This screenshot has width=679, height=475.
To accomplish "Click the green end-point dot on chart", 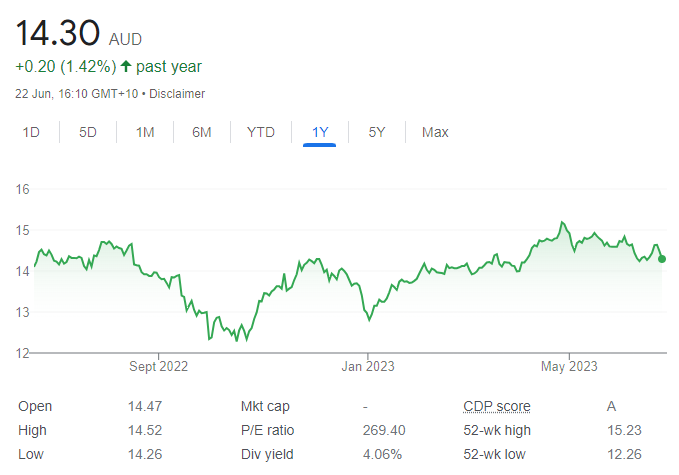I will [x=662, y=259].
